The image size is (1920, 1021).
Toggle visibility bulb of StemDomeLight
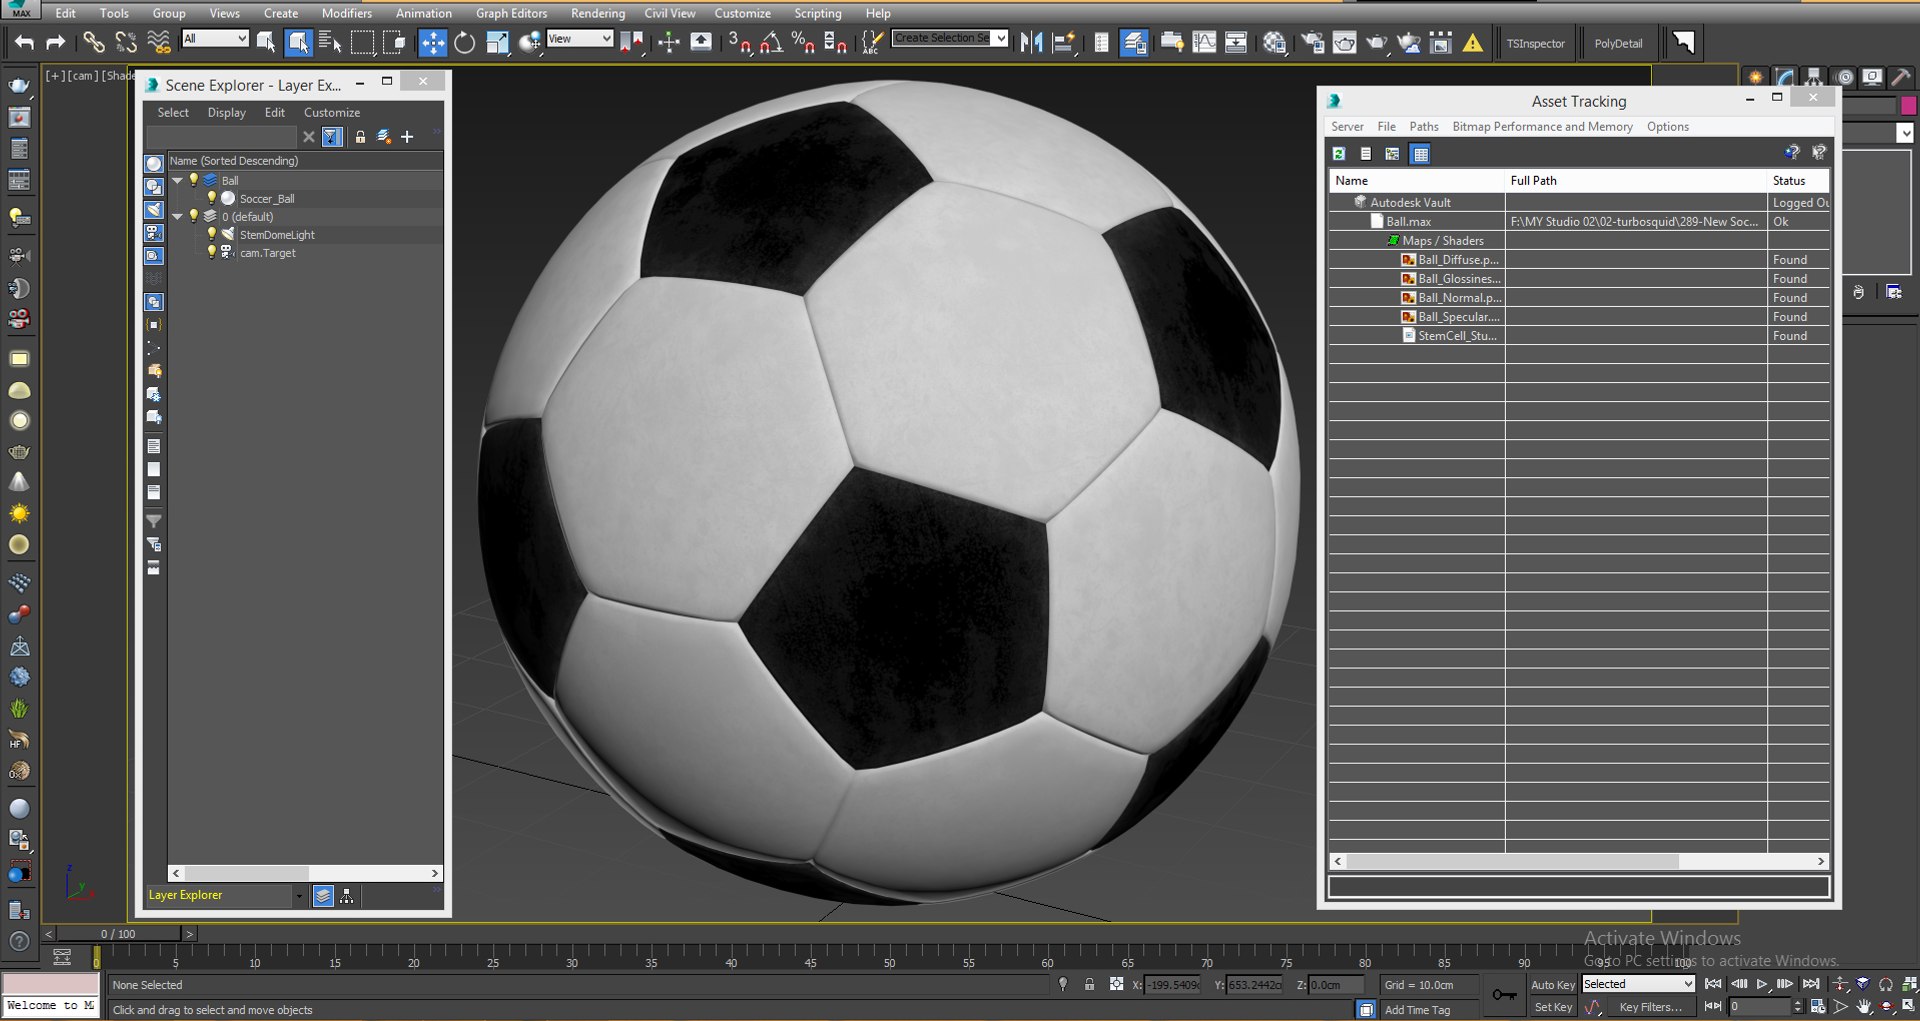tap(212, 234)
